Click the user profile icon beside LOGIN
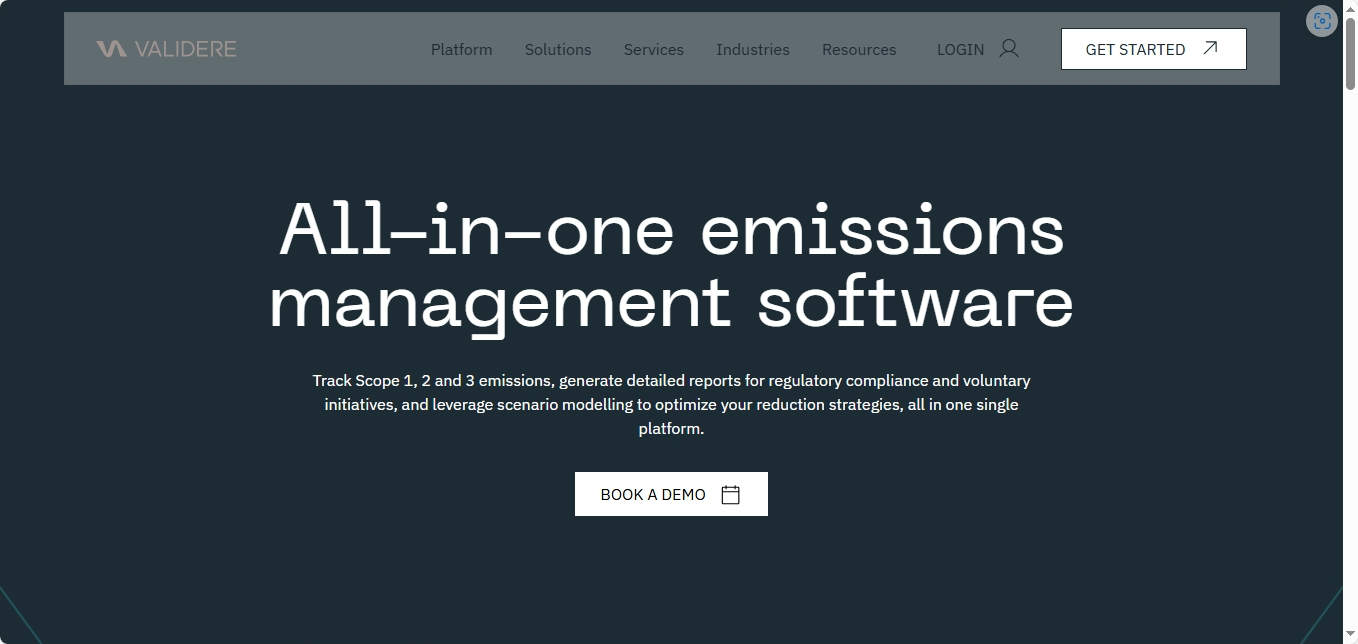1358x644 pixels. pyautogui.click(x=1009, y=48)
